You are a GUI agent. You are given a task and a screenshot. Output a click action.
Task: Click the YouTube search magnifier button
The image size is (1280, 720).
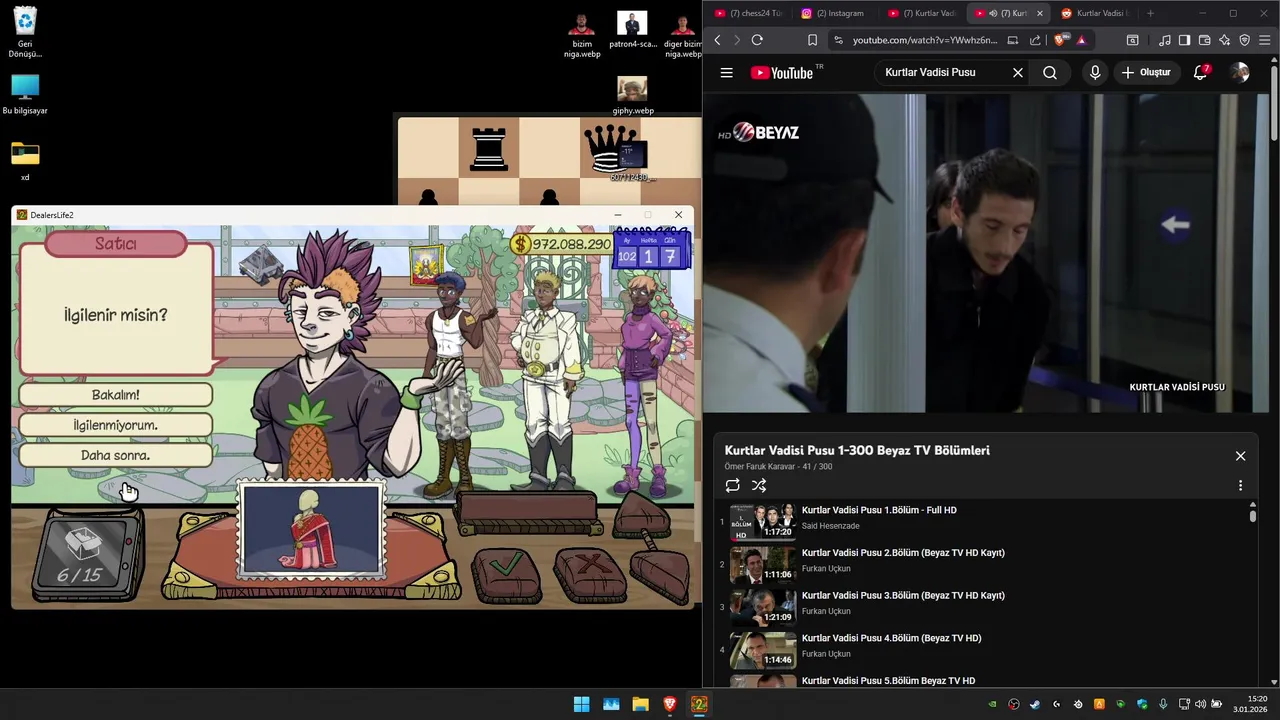[1050, 73]
